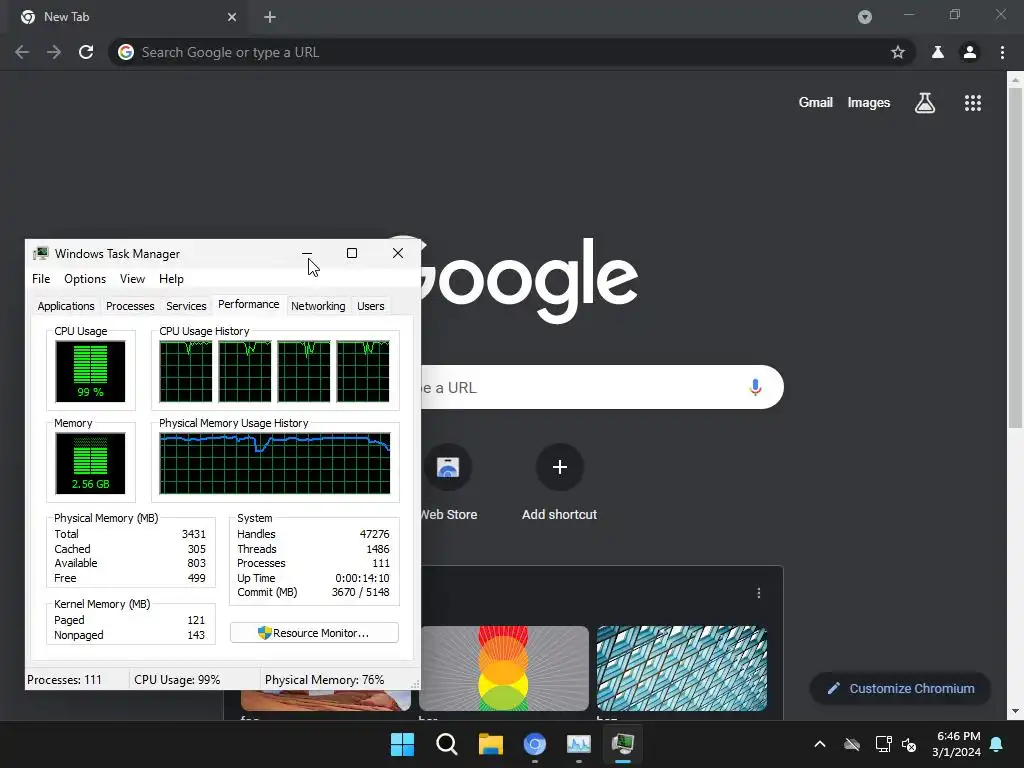Click Commit (MB) value 3670 / 5148

(360, 592)
